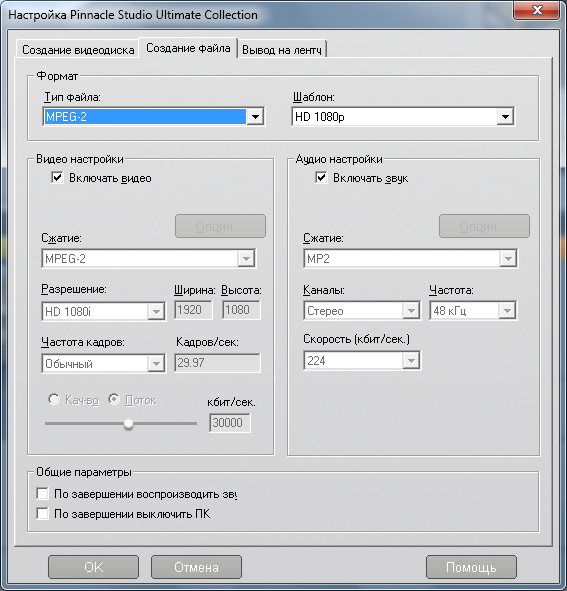Open the Вывод на ленту tab
Screen dimensions: 567x591
[282, 50]
